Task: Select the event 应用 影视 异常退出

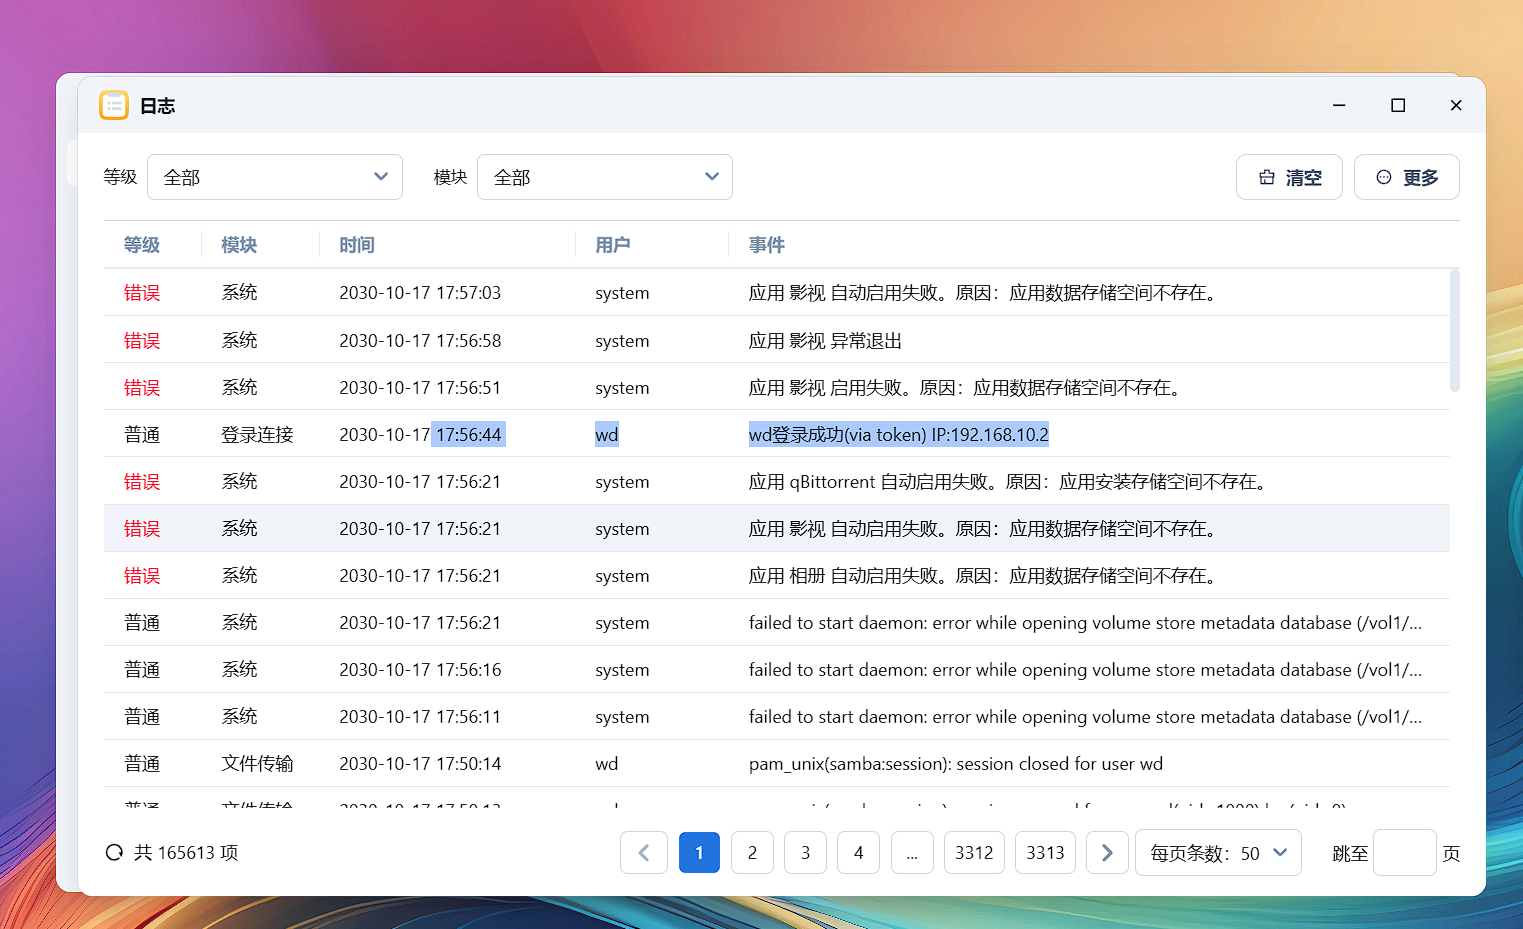Action: click(x=825, y=340)
